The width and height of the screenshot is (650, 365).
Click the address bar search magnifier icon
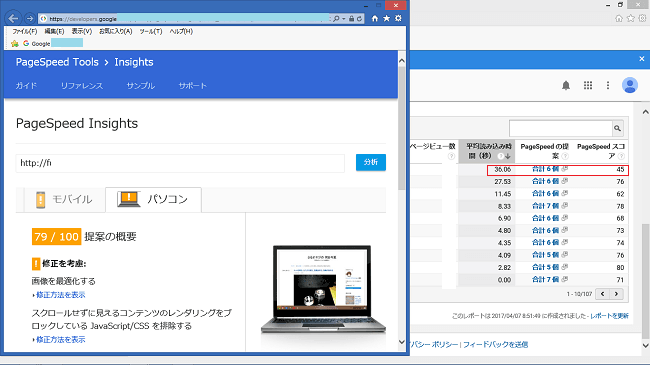[x=336, y=18]
